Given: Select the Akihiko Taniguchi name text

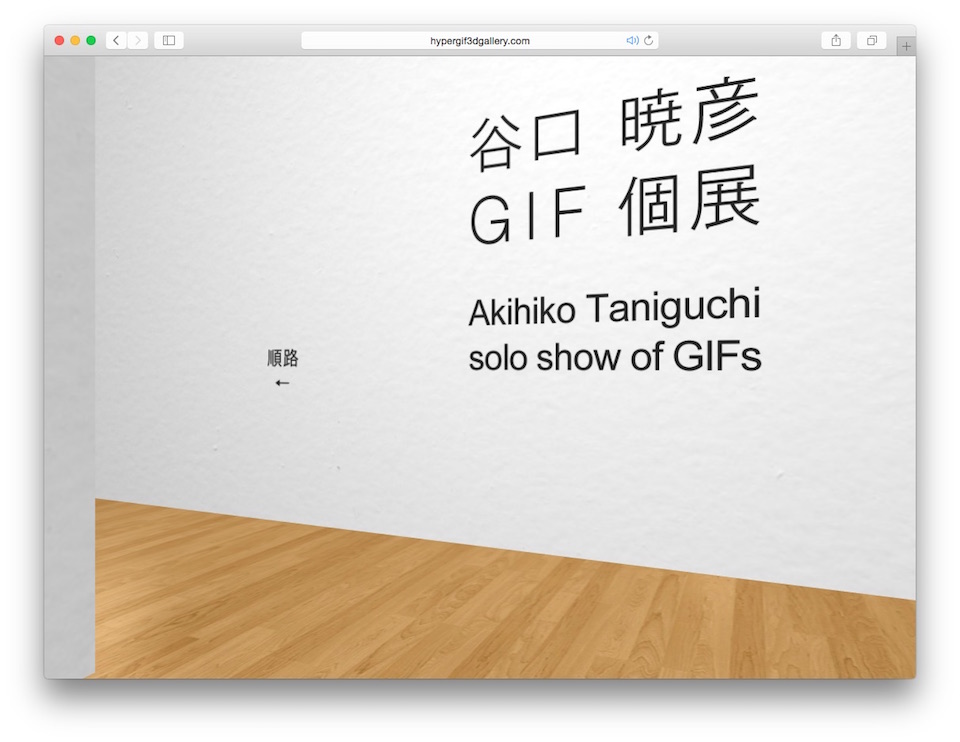Looking at the screenshot, I should point(613,309).
